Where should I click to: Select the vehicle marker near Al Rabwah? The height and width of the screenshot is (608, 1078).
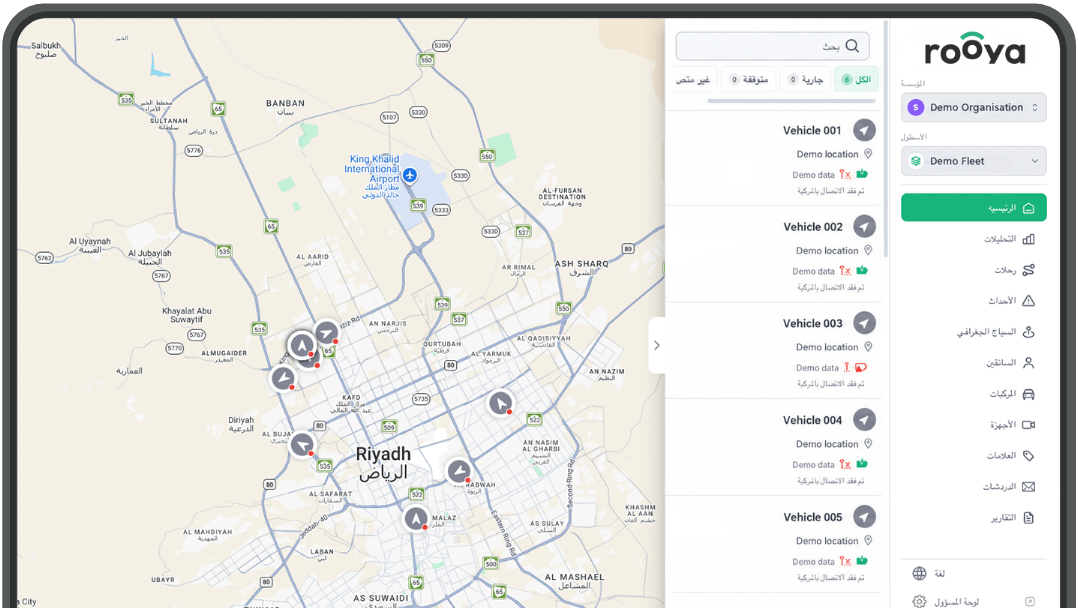coord(459,471)
